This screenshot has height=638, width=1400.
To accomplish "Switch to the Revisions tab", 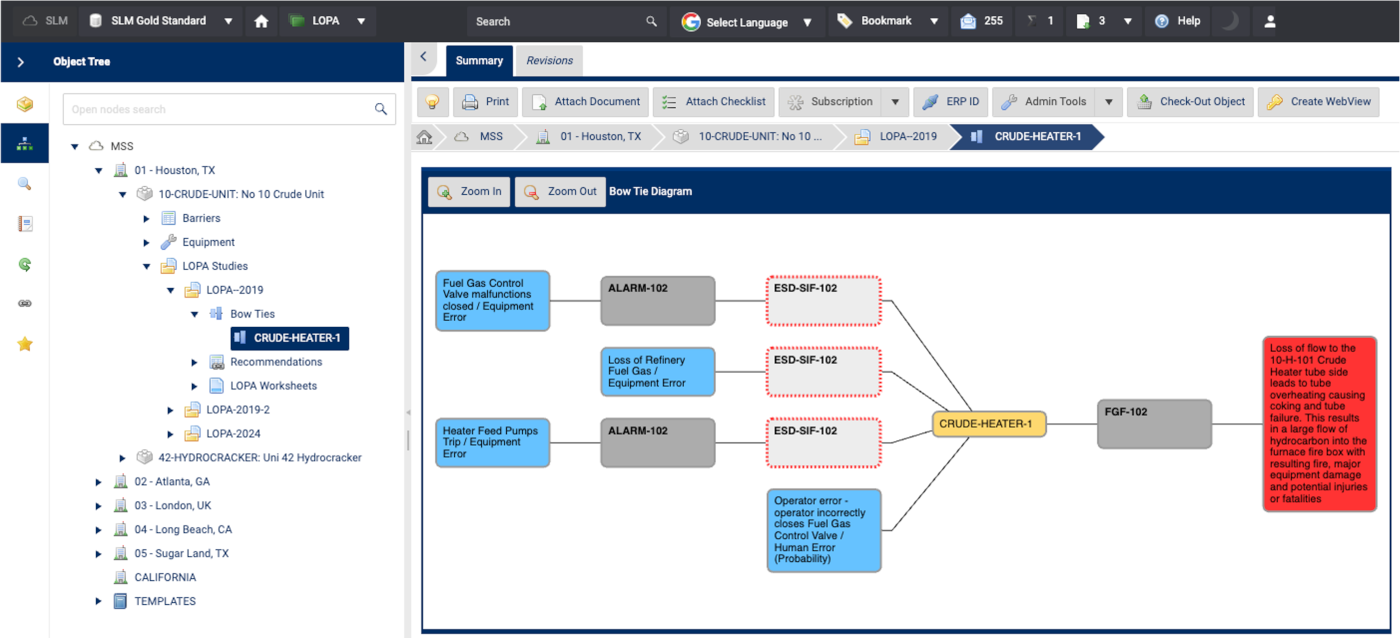I will coord(549,61).
